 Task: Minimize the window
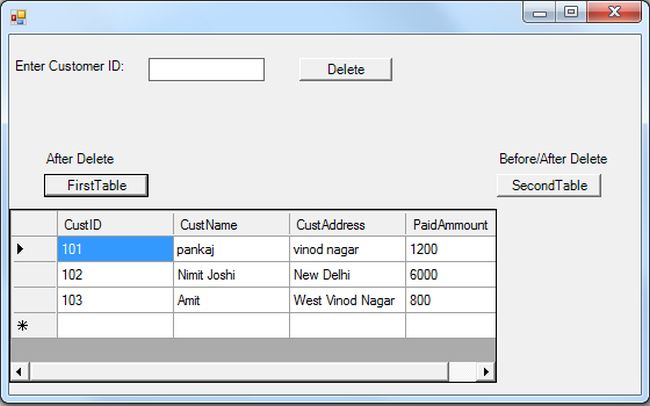539,12
